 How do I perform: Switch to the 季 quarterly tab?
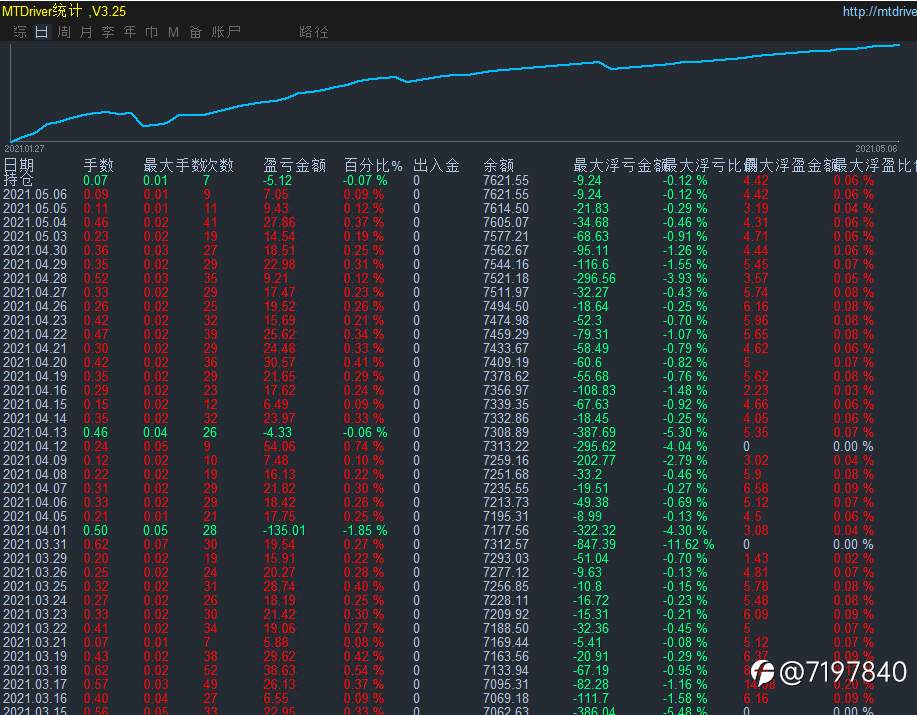pos(108,32)
